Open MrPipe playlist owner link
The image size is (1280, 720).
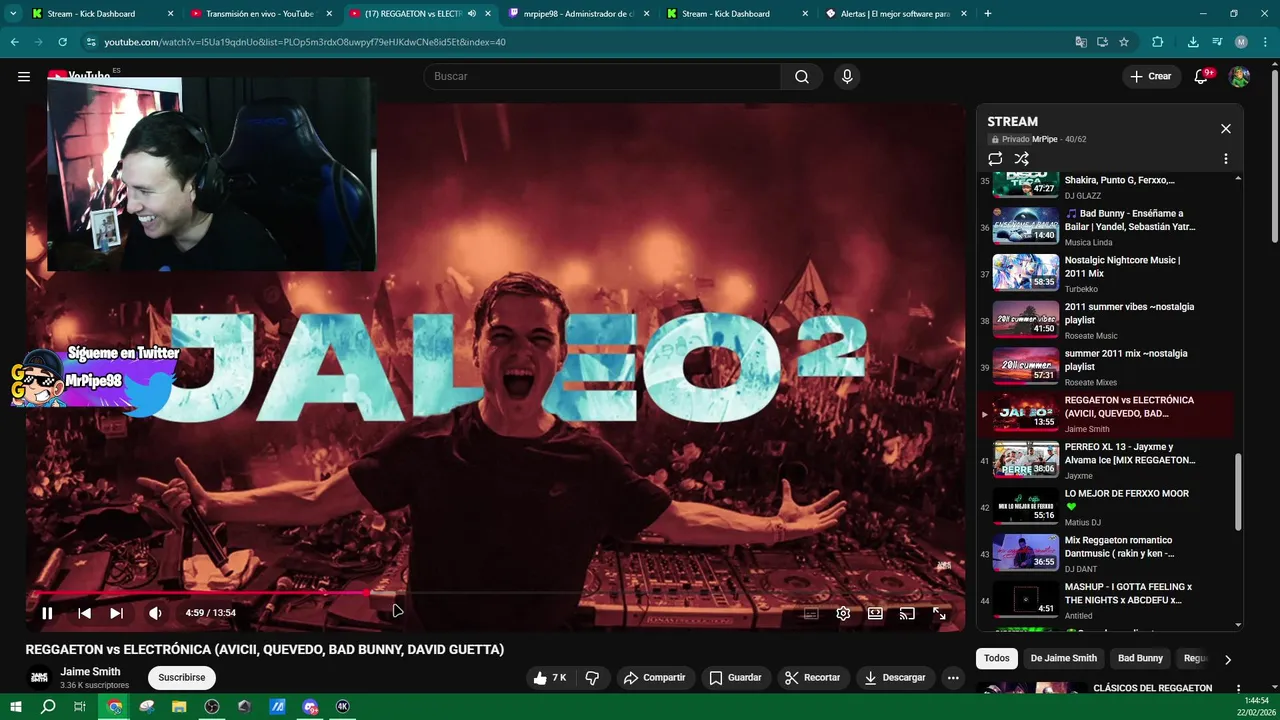pyautogui.click(x=1045, y=139)
